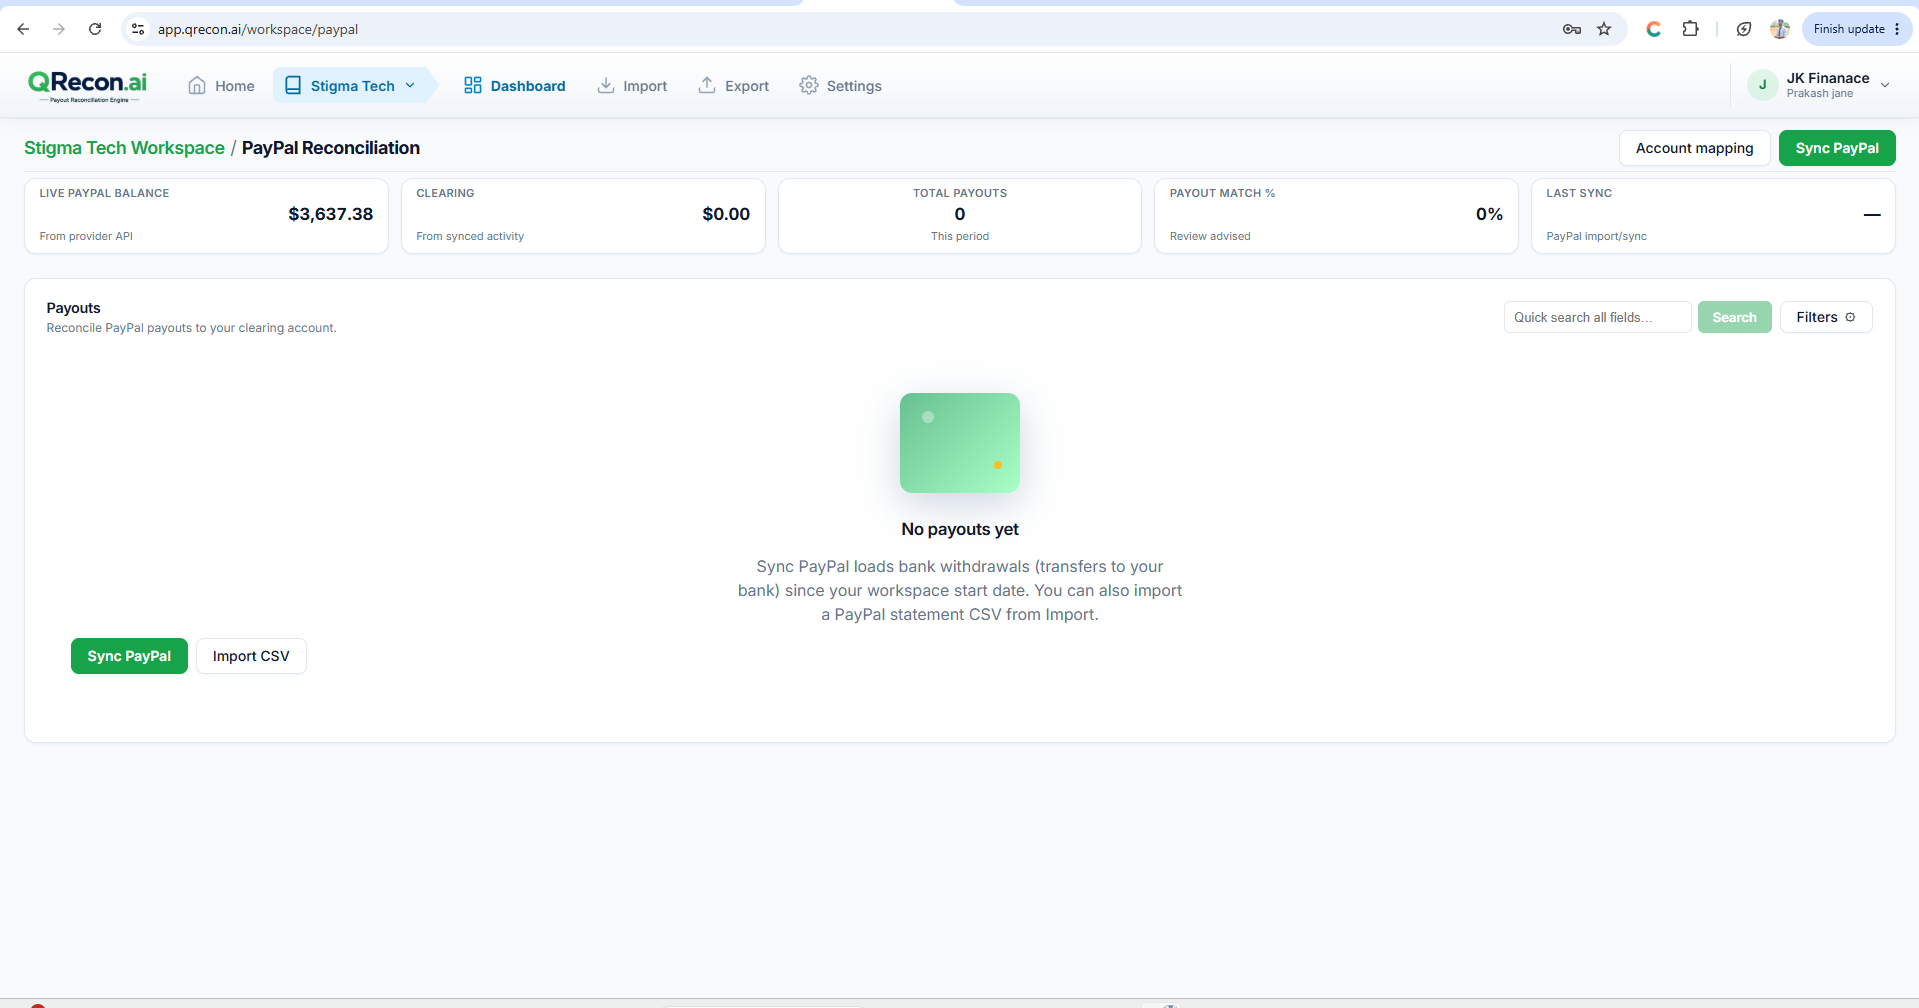Click the QRecon.ai logo

pos(88,86)
